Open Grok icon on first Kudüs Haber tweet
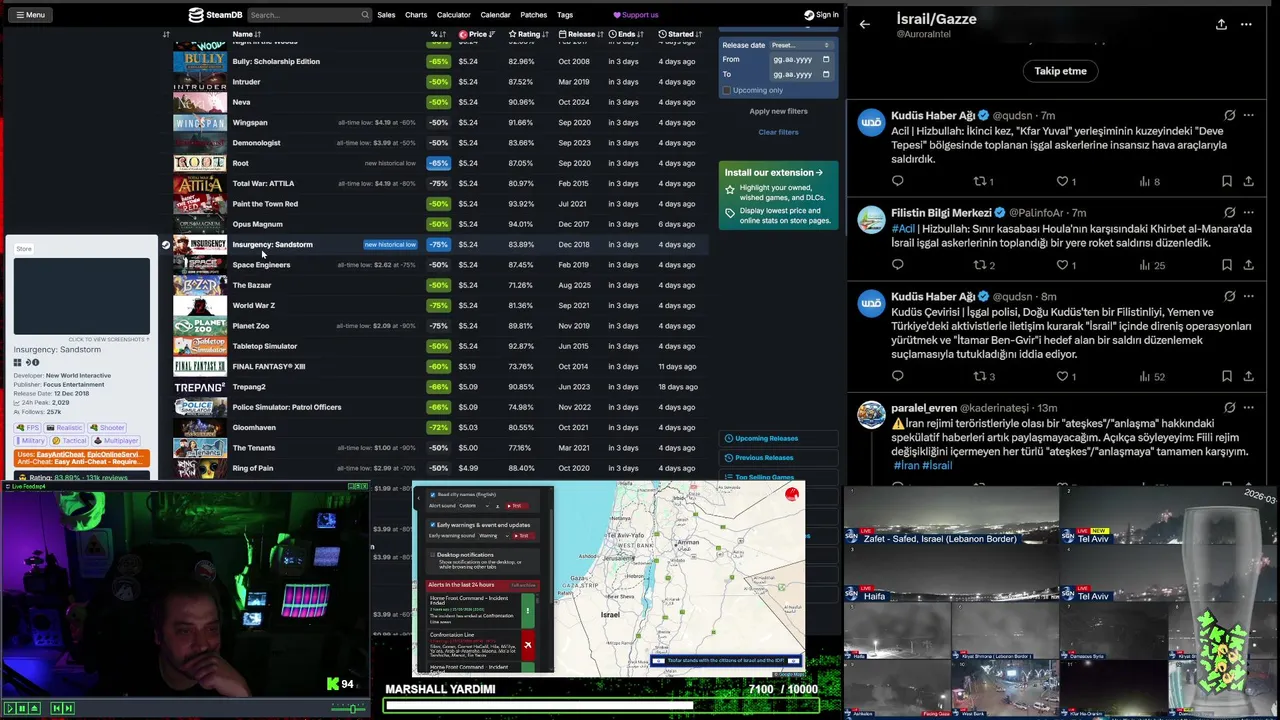This screenshot has width=1280, height=720. pyautogui.click(x=1229, y=115)
